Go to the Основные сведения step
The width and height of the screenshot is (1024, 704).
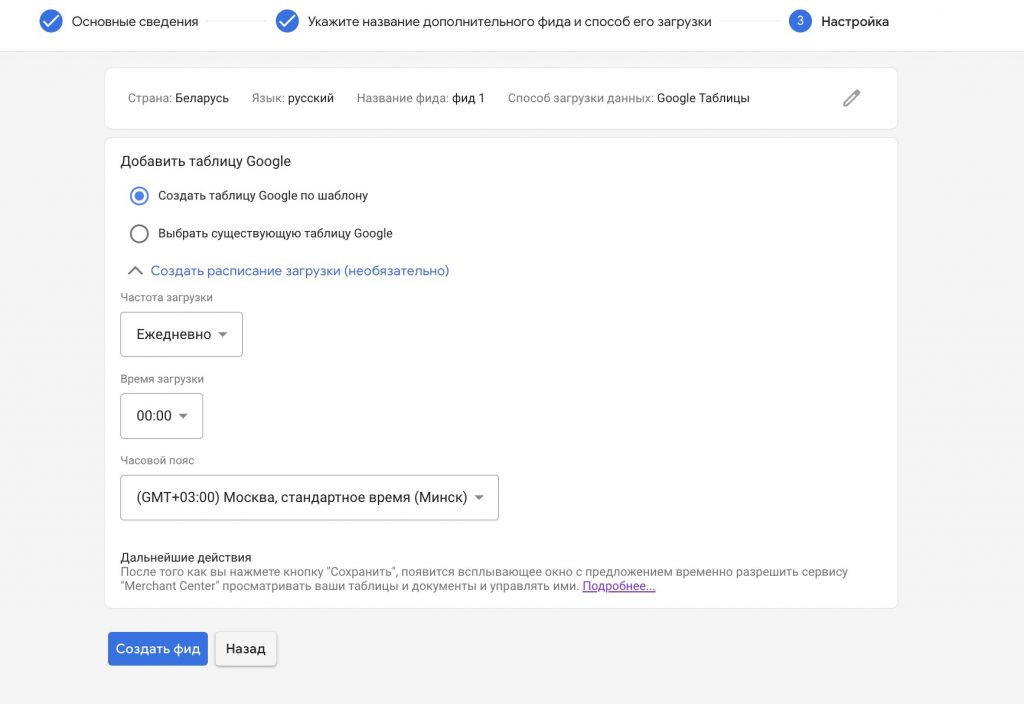(x=135, y=22)
